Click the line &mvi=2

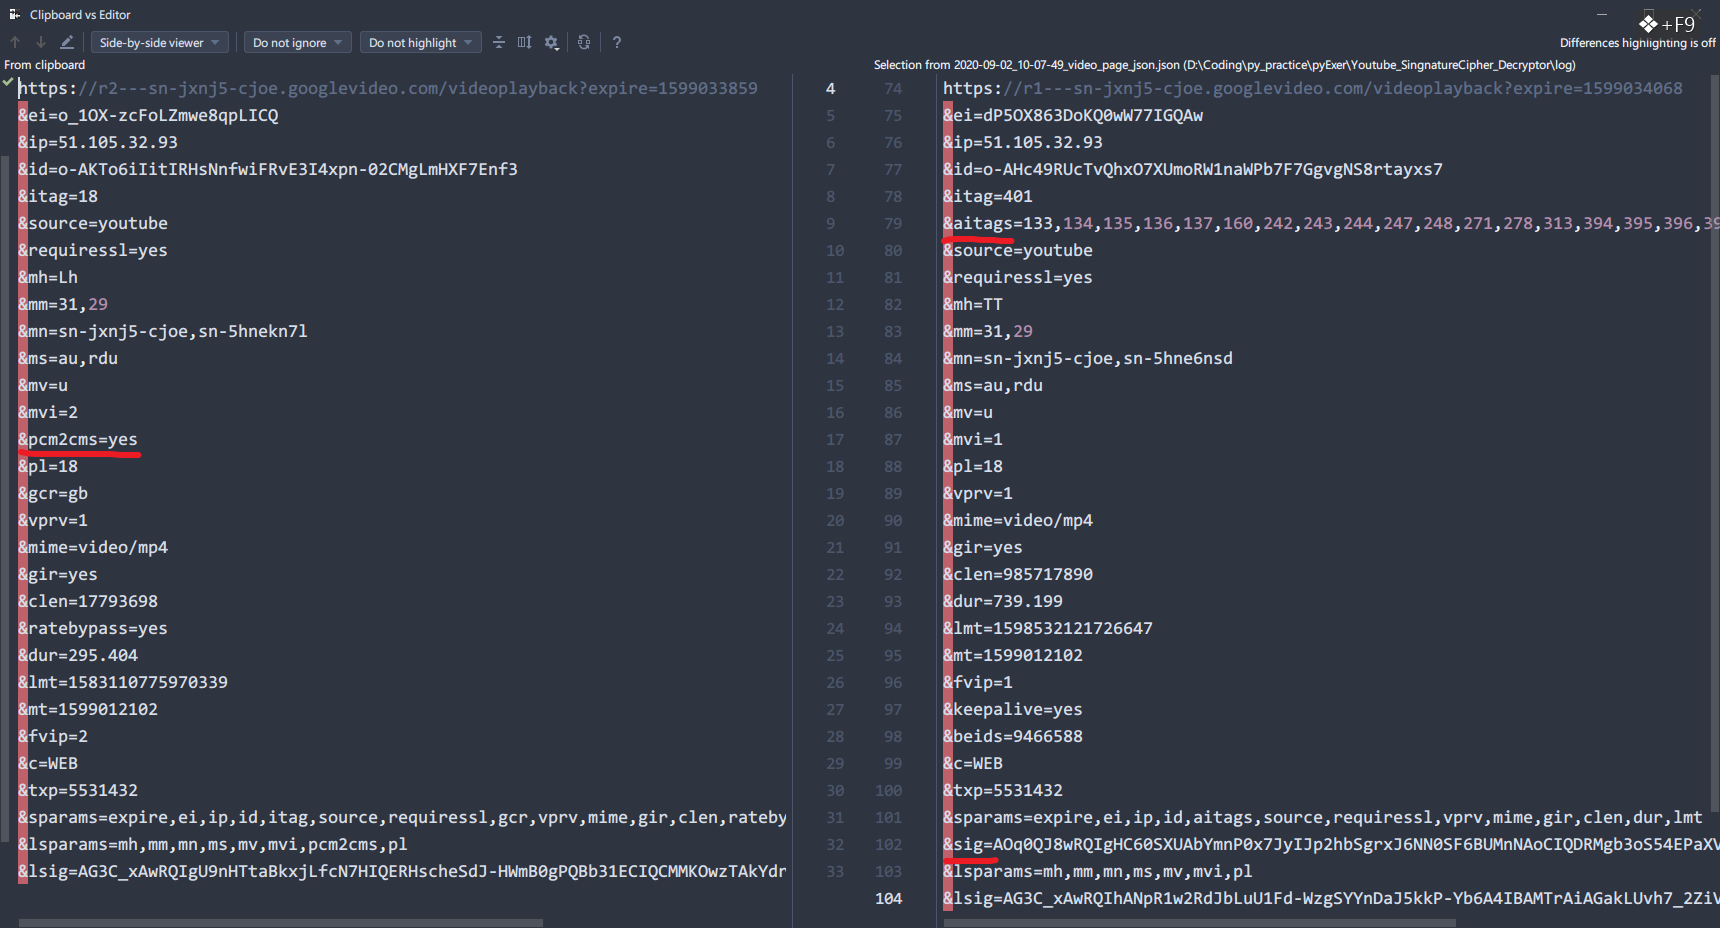pos(48,412)
